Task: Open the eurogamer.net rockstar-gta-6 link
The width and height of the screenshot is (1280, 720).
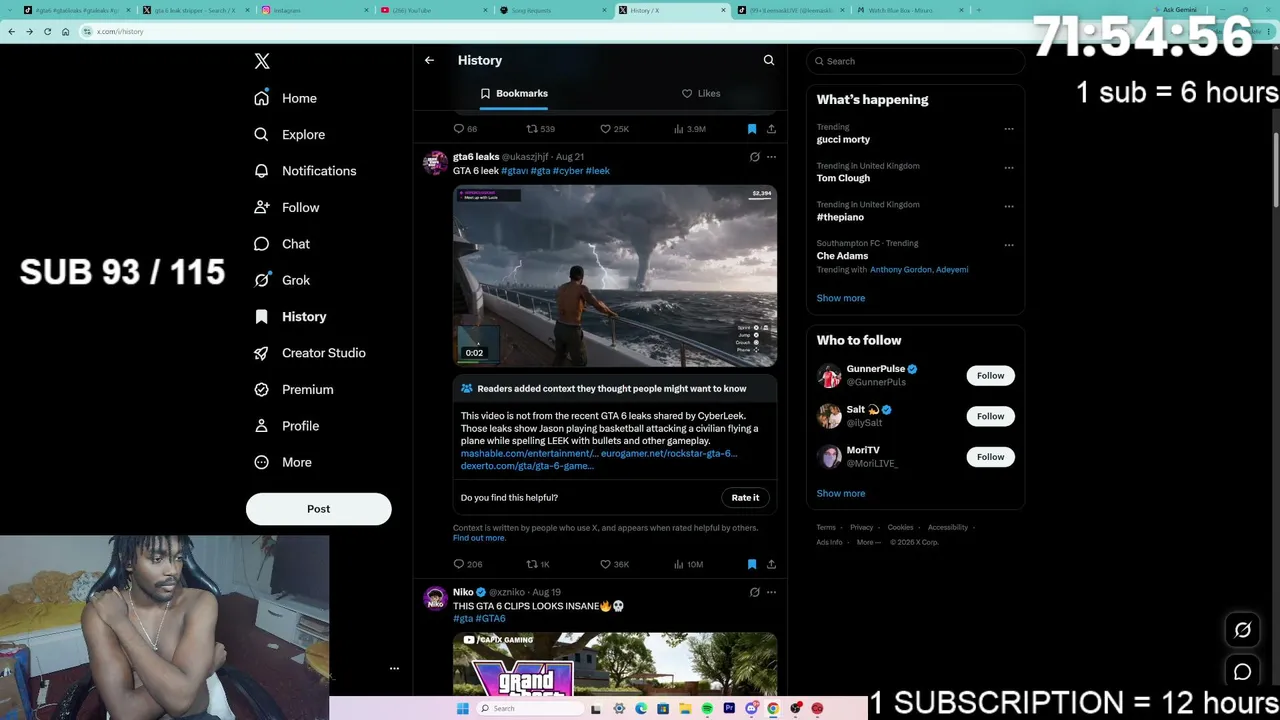Action: (669, 453)
